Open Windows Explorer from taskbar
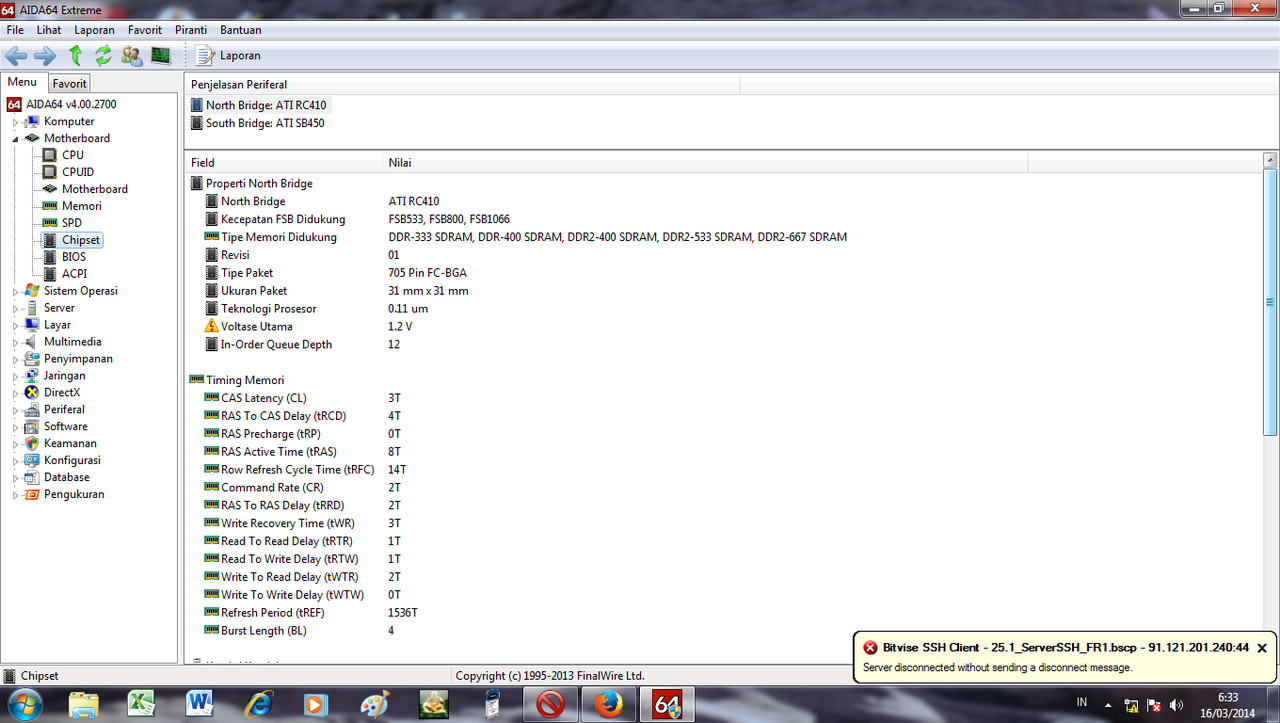Image resolution: width=1280 pixels, height=723 pixels. tap(84, 705)
